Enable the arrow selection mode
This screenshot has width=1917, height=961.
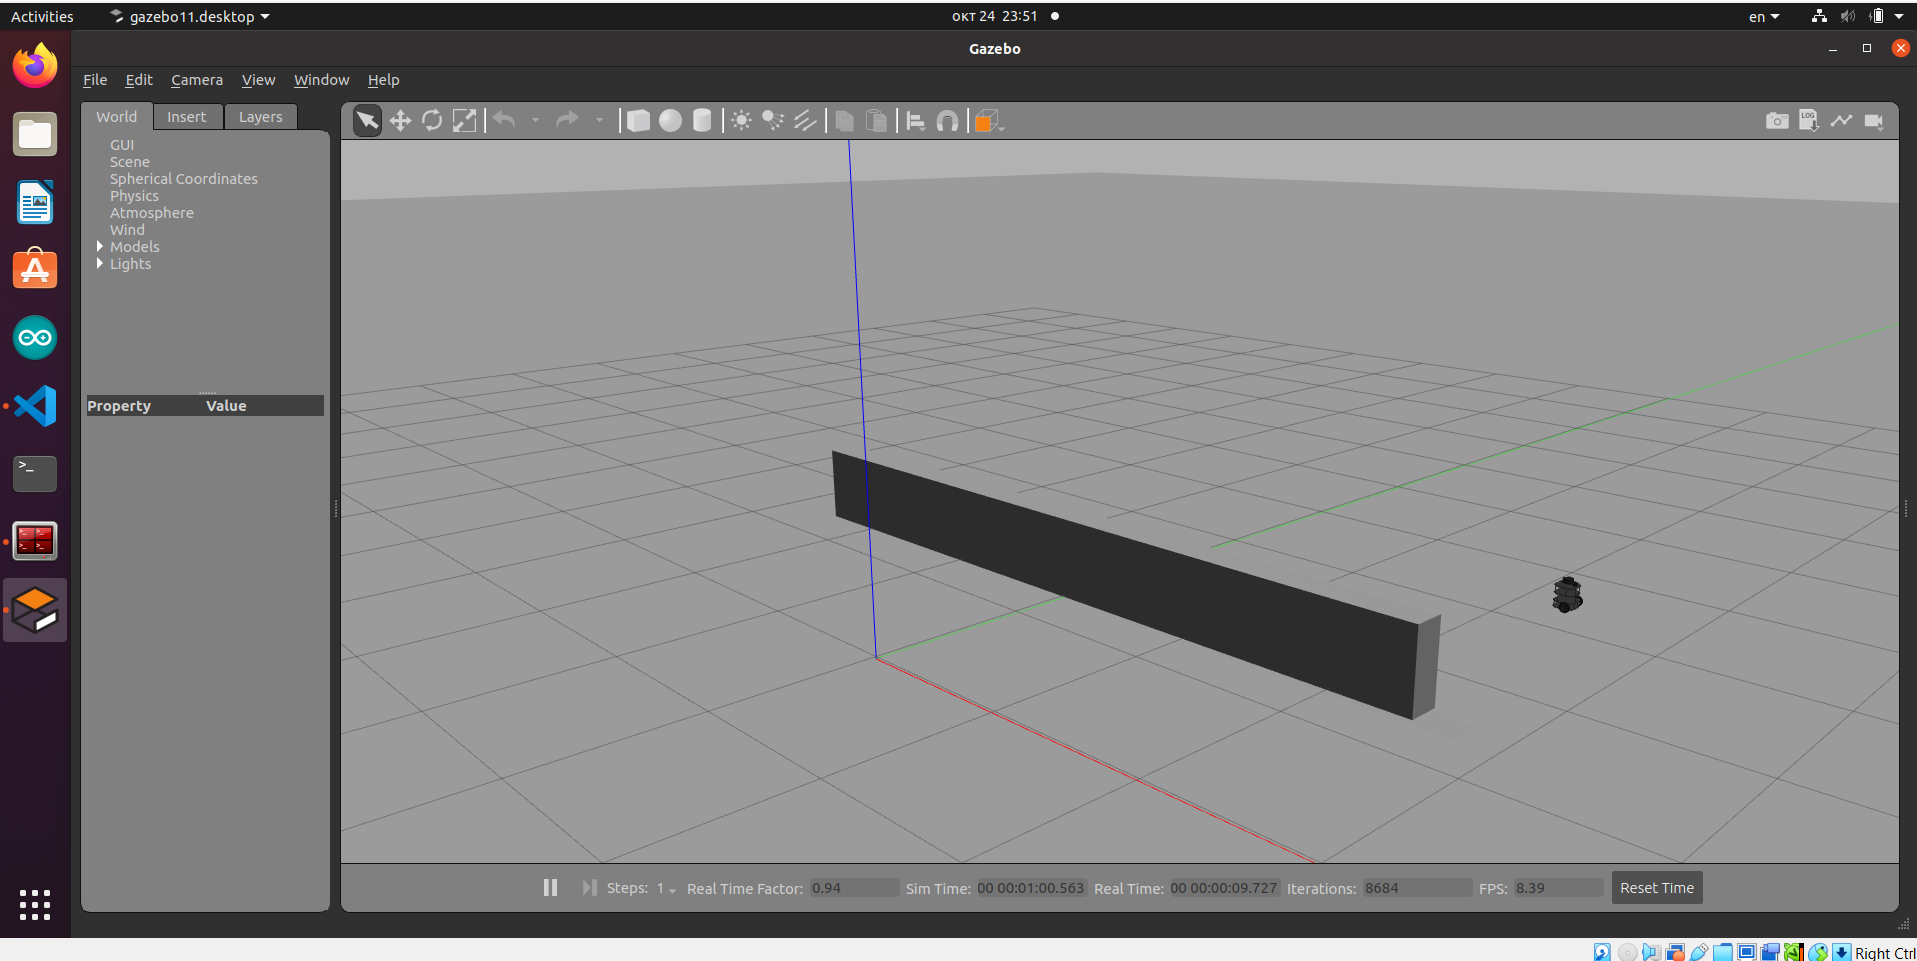click(367, 121)
